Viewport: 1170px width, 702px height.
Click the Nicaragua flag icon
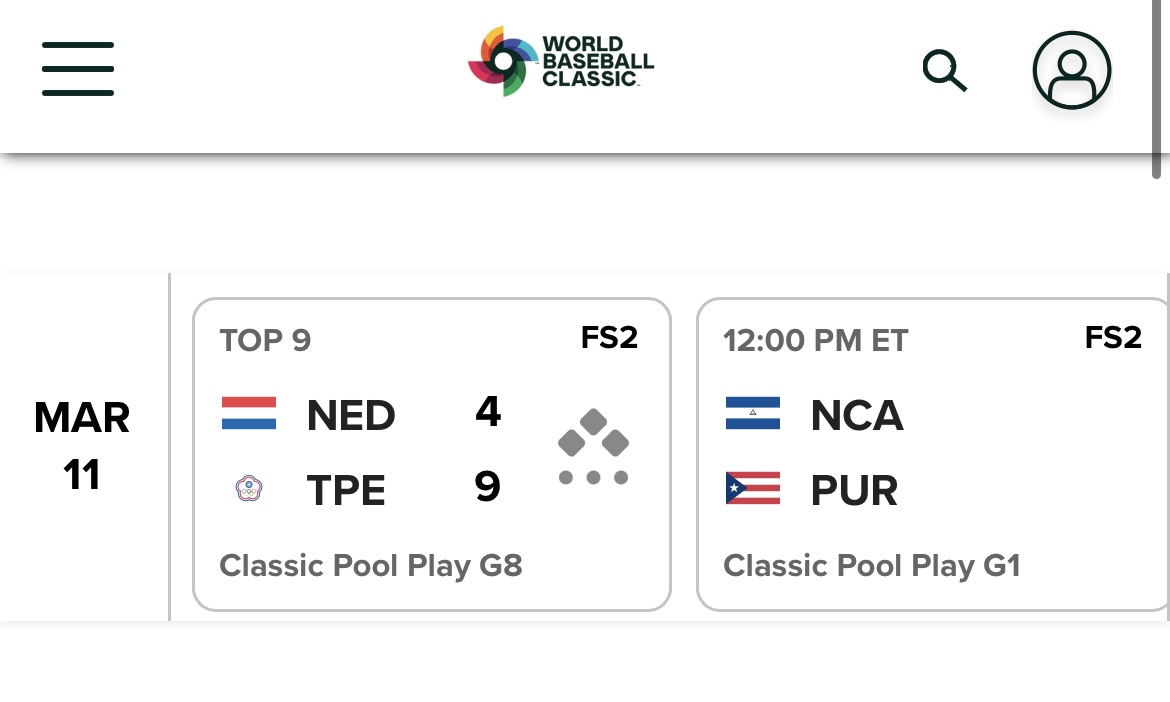[x=753, y=413]
